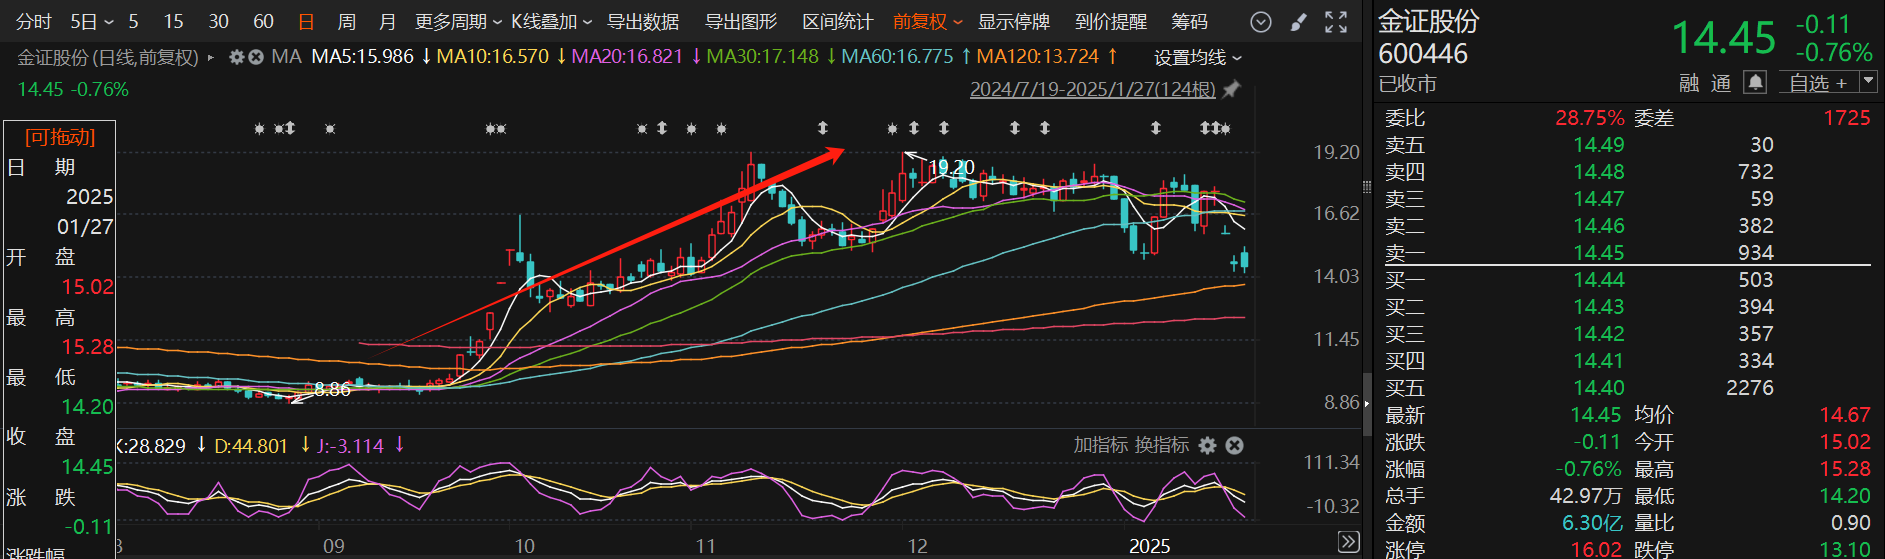Show the 筹码 chip distribution
Image resolution: width=1885 pixels, height=559 pixels.
tap(1190, 22)
